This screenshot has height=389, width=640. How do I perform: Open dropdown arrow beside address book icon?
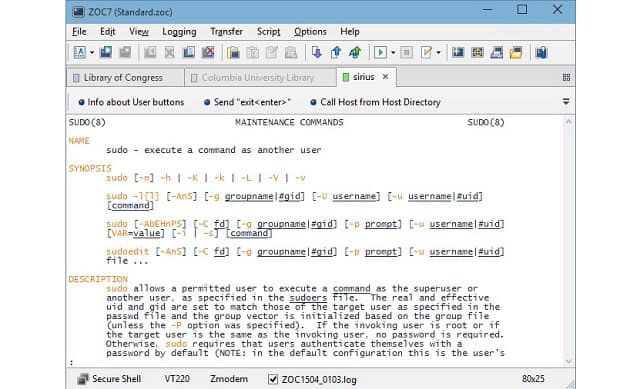point(92,53)
